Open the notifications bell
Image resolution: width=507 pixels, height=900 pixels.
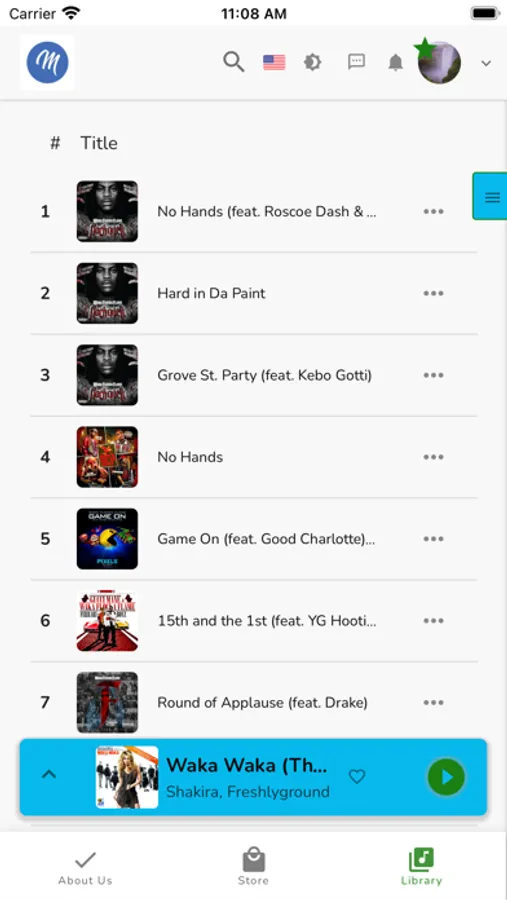396,62
